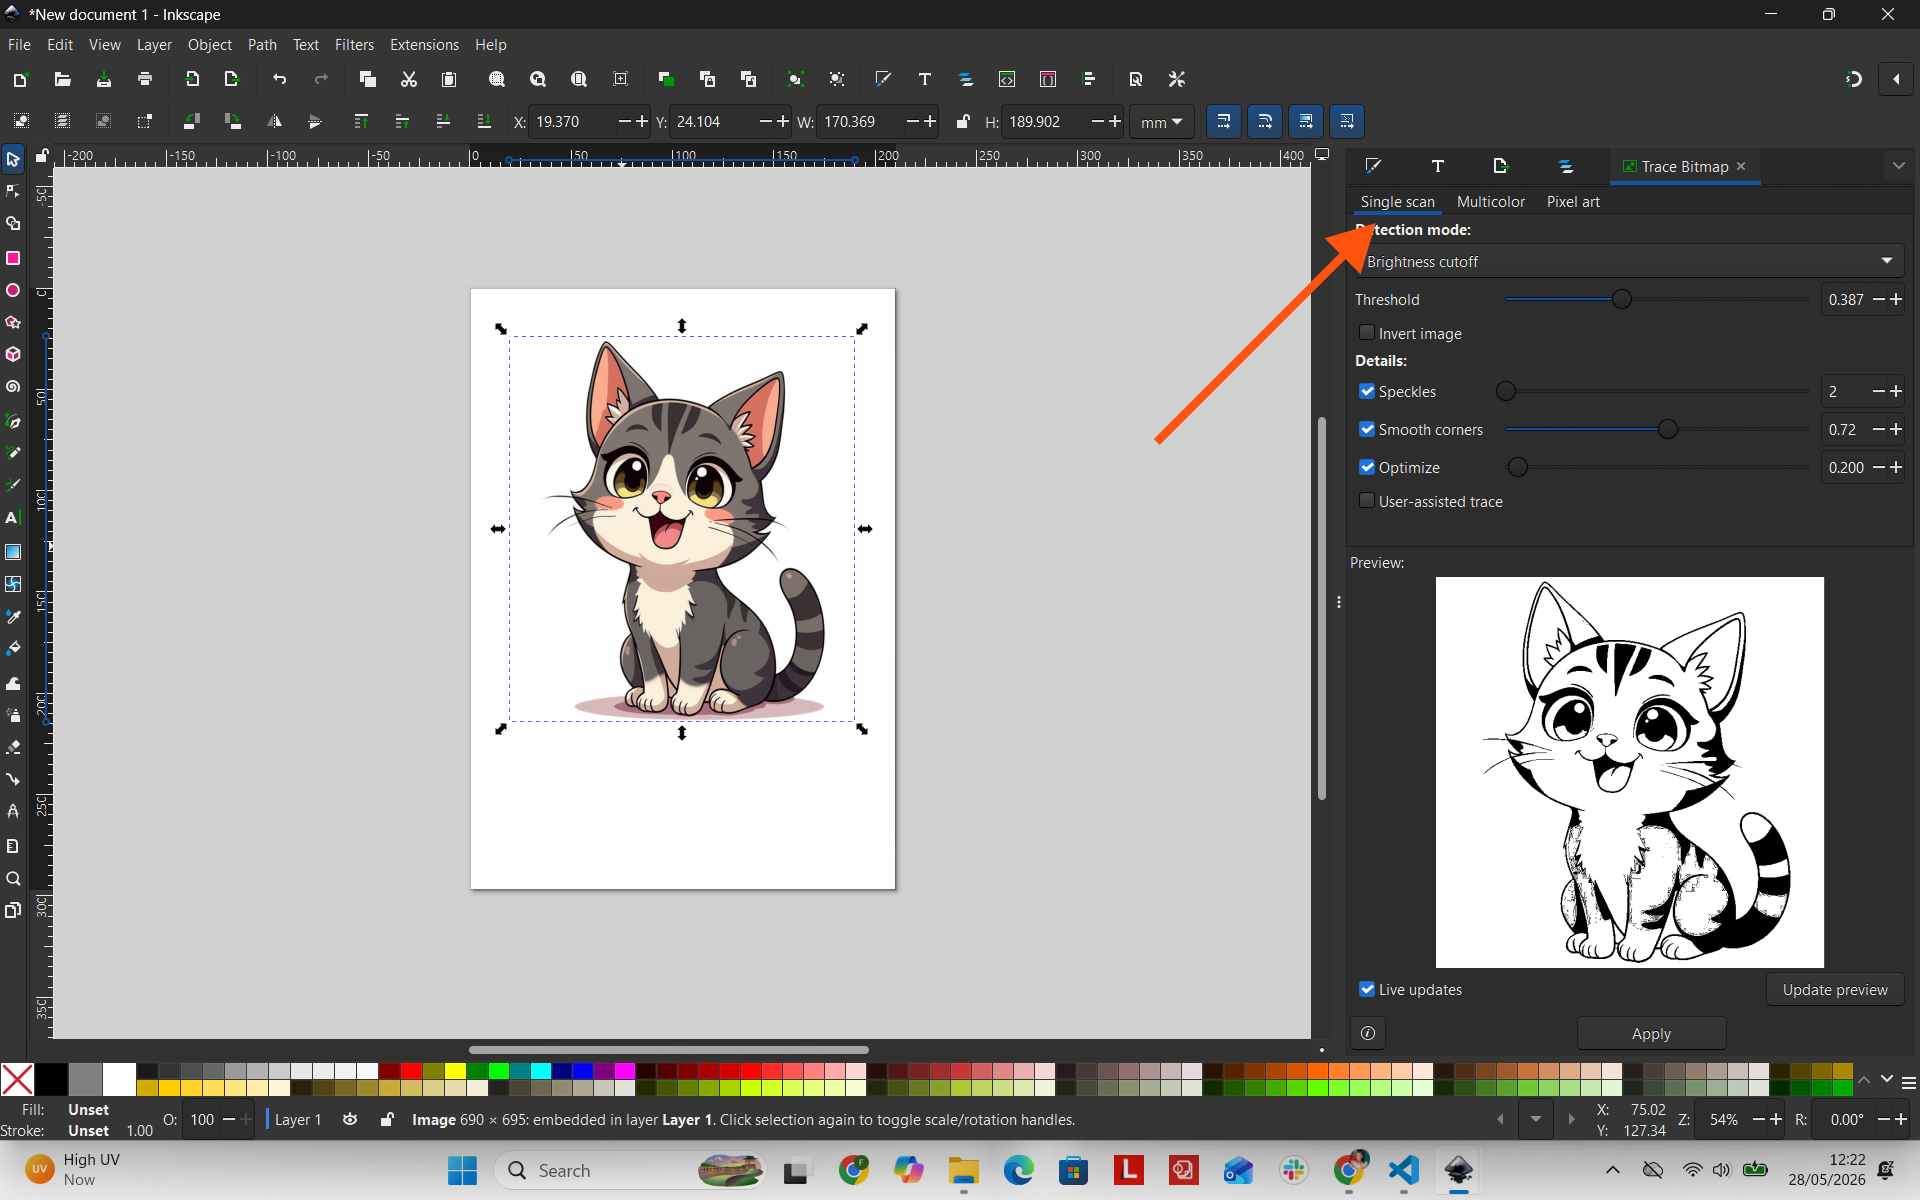This screenshot has width=1920, height=1200.
Task: Click the W width input field
Action: 861,122
